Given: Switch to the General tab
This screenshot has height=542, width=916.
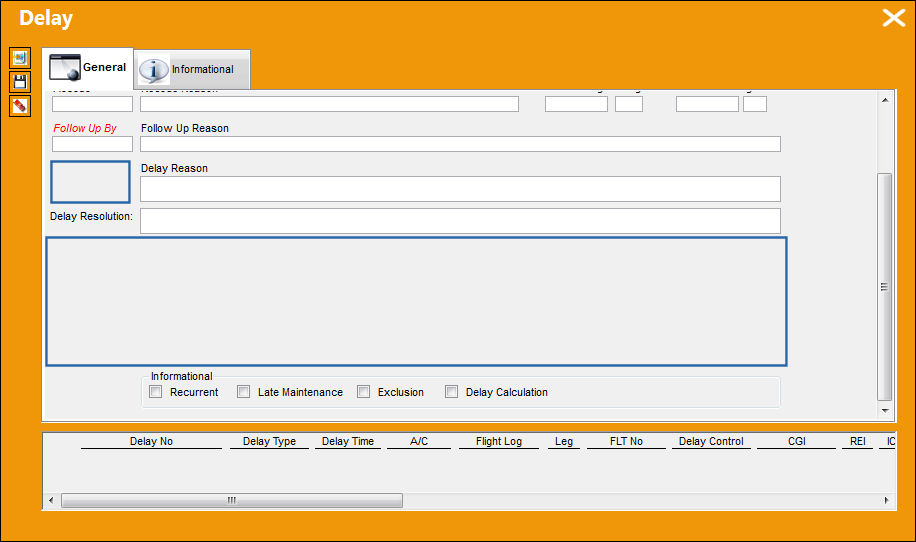Looking at the screenshot, I should [x=88, y=68].
